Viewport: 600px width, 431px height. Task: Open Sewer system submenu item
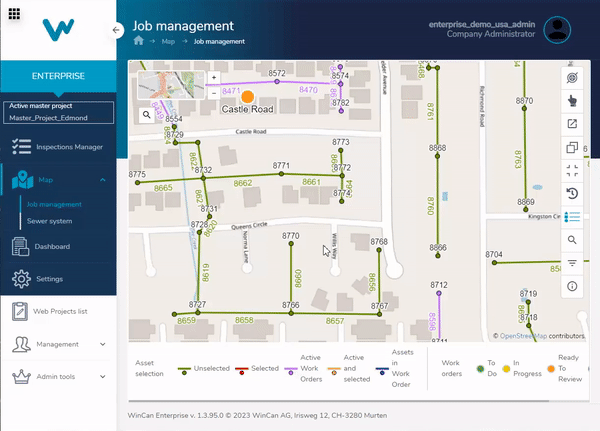tap(49, 221)
